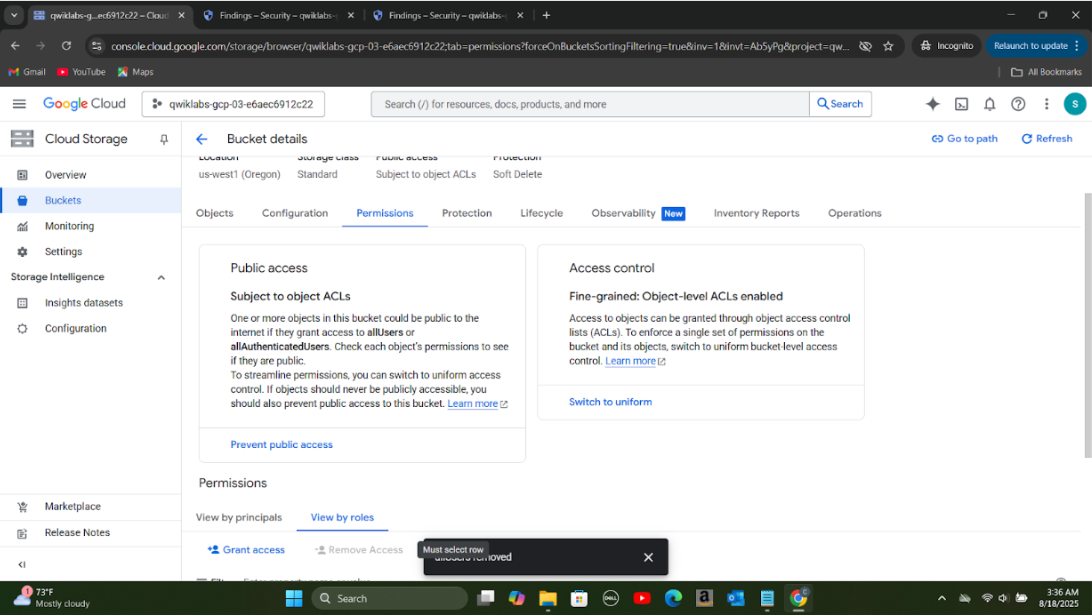Click the back arrow beside Bucket details

(202, 139)
